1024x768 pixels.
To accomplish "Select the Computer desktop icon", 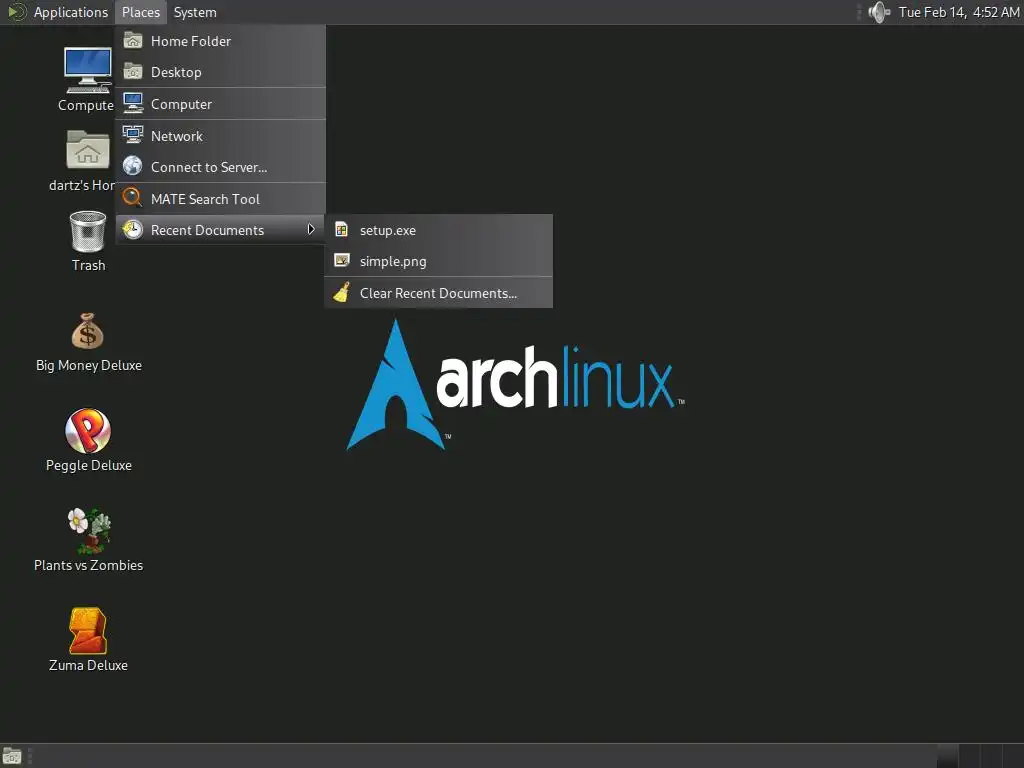I will (x=87, y=79).
